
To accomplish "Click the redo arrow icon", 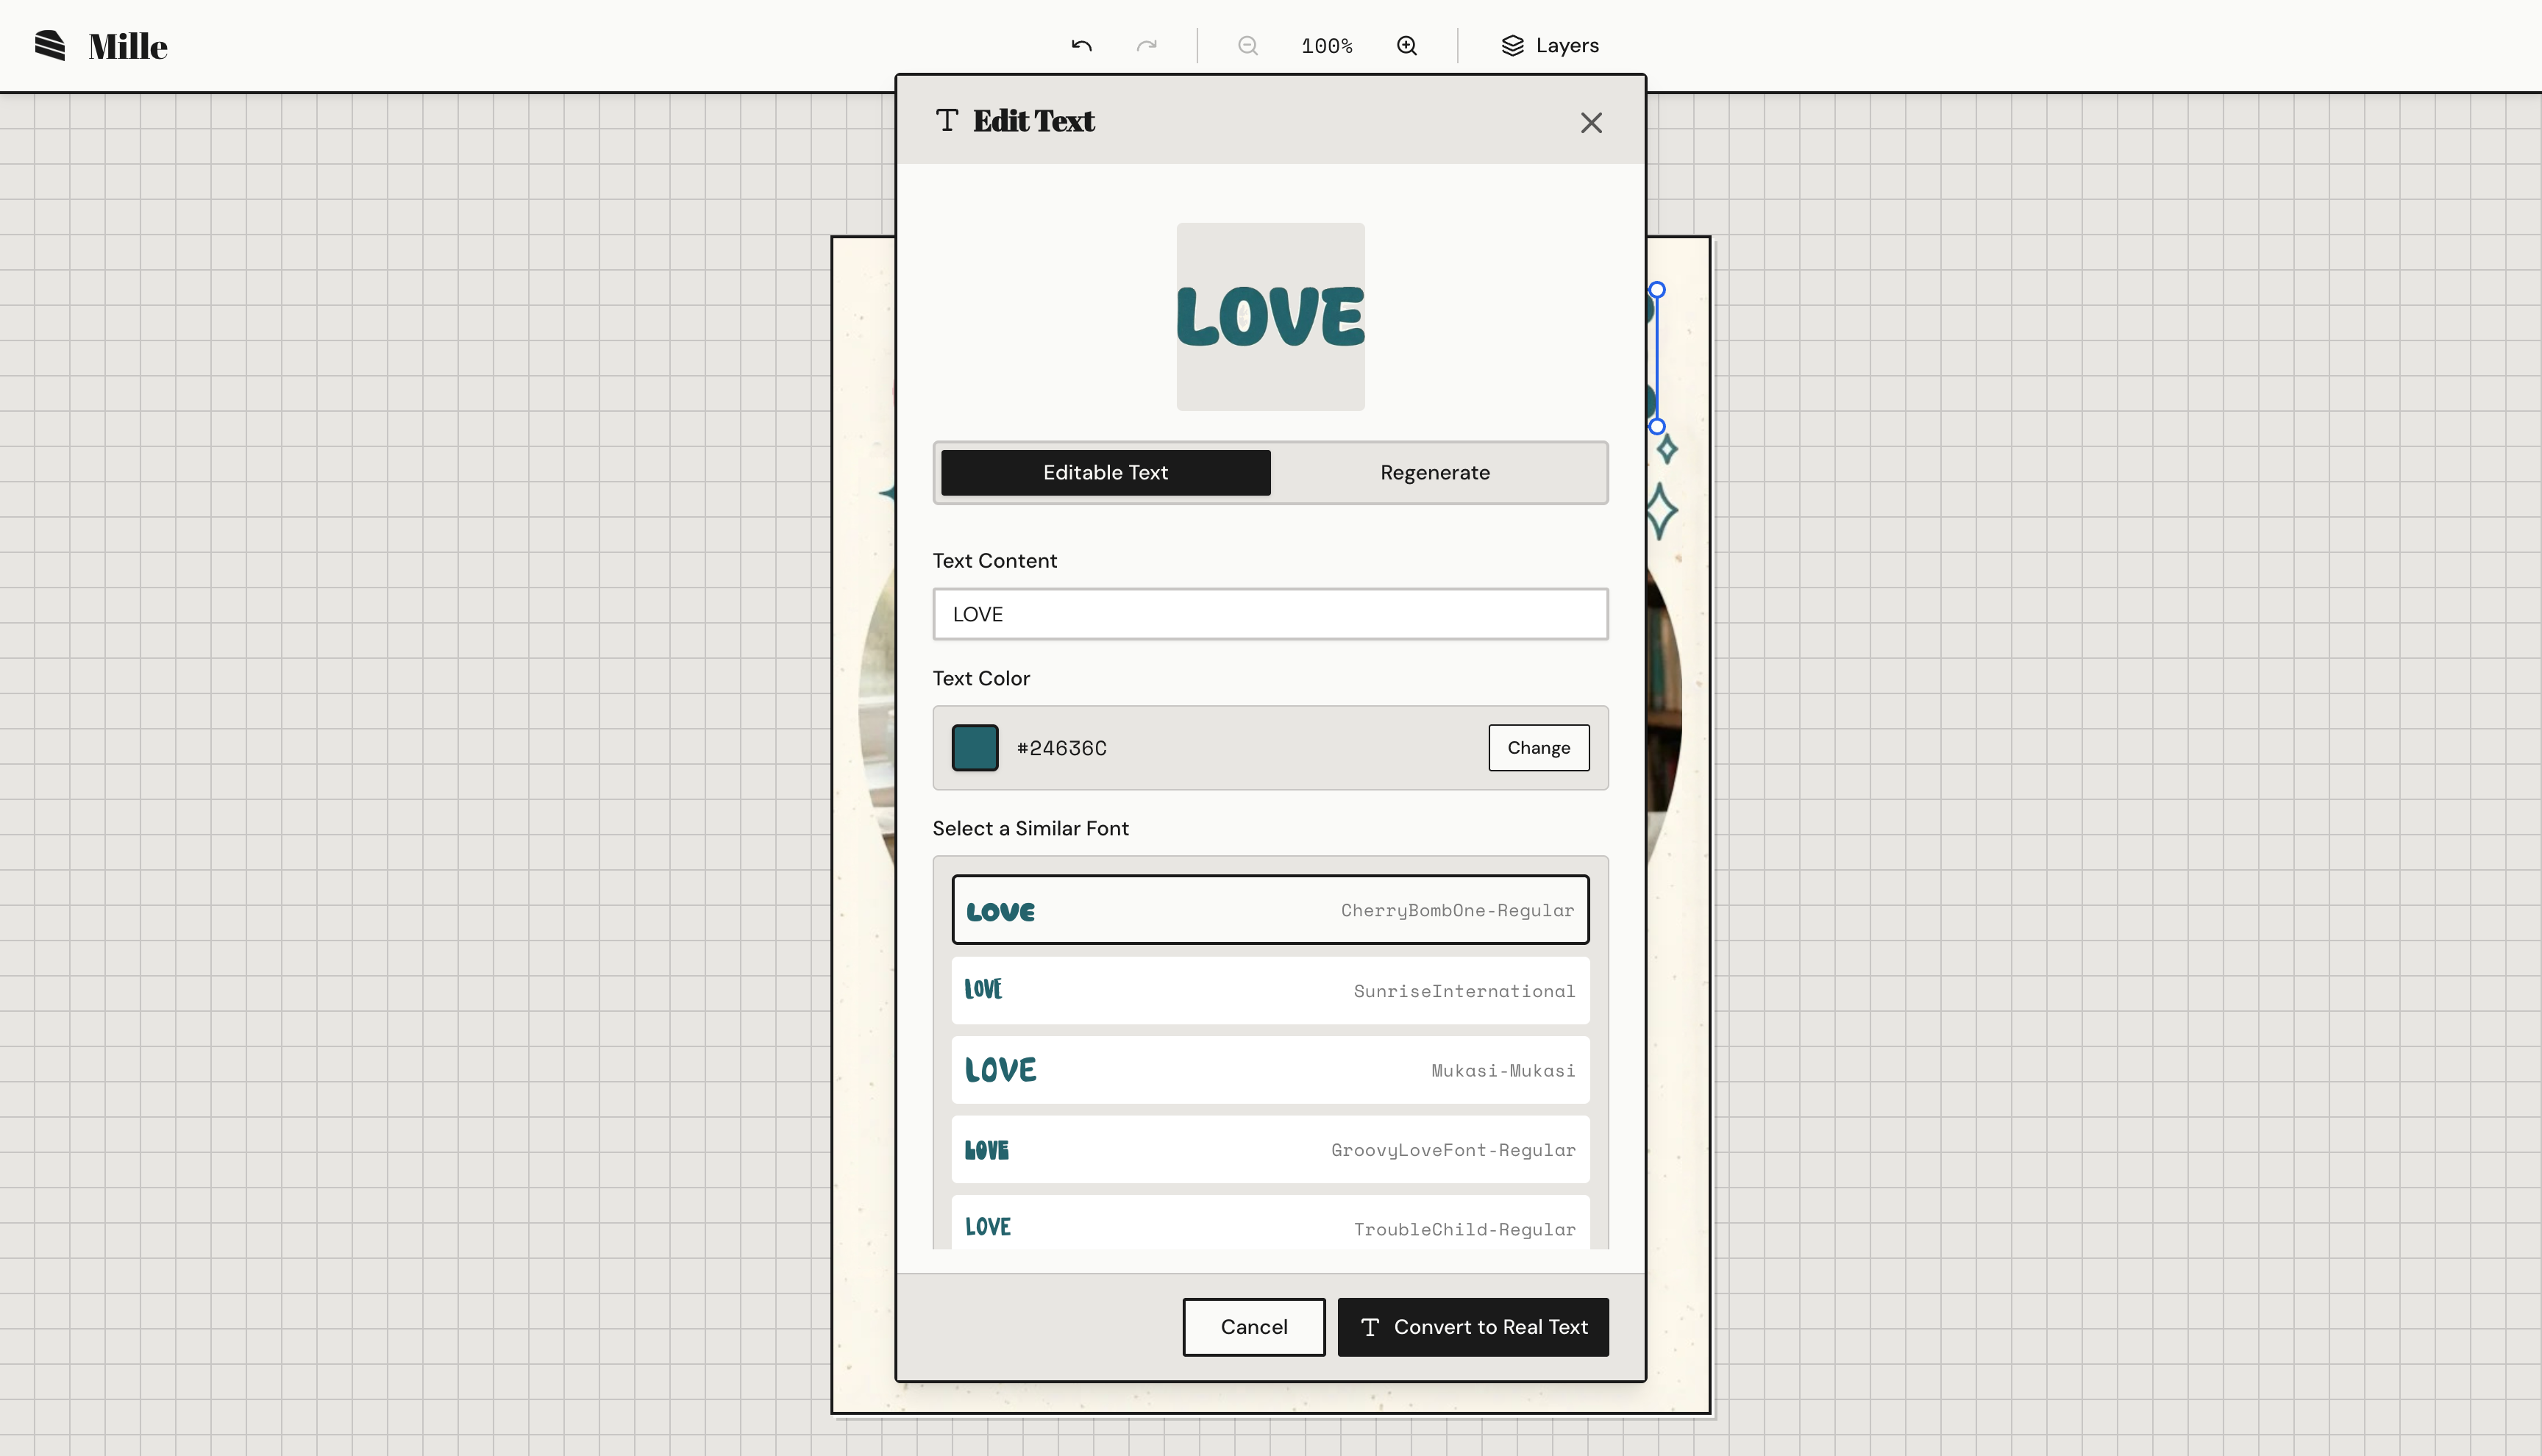I will click(x=1147, y=46).
